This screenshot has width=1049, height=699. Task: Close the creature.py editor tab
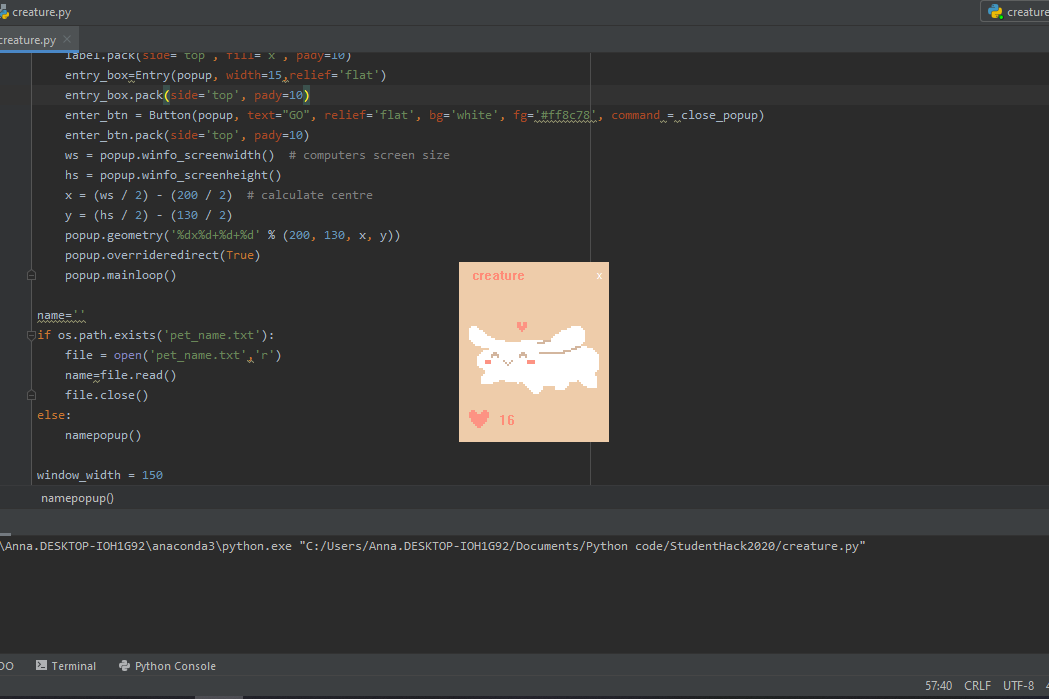coord(67,39)
